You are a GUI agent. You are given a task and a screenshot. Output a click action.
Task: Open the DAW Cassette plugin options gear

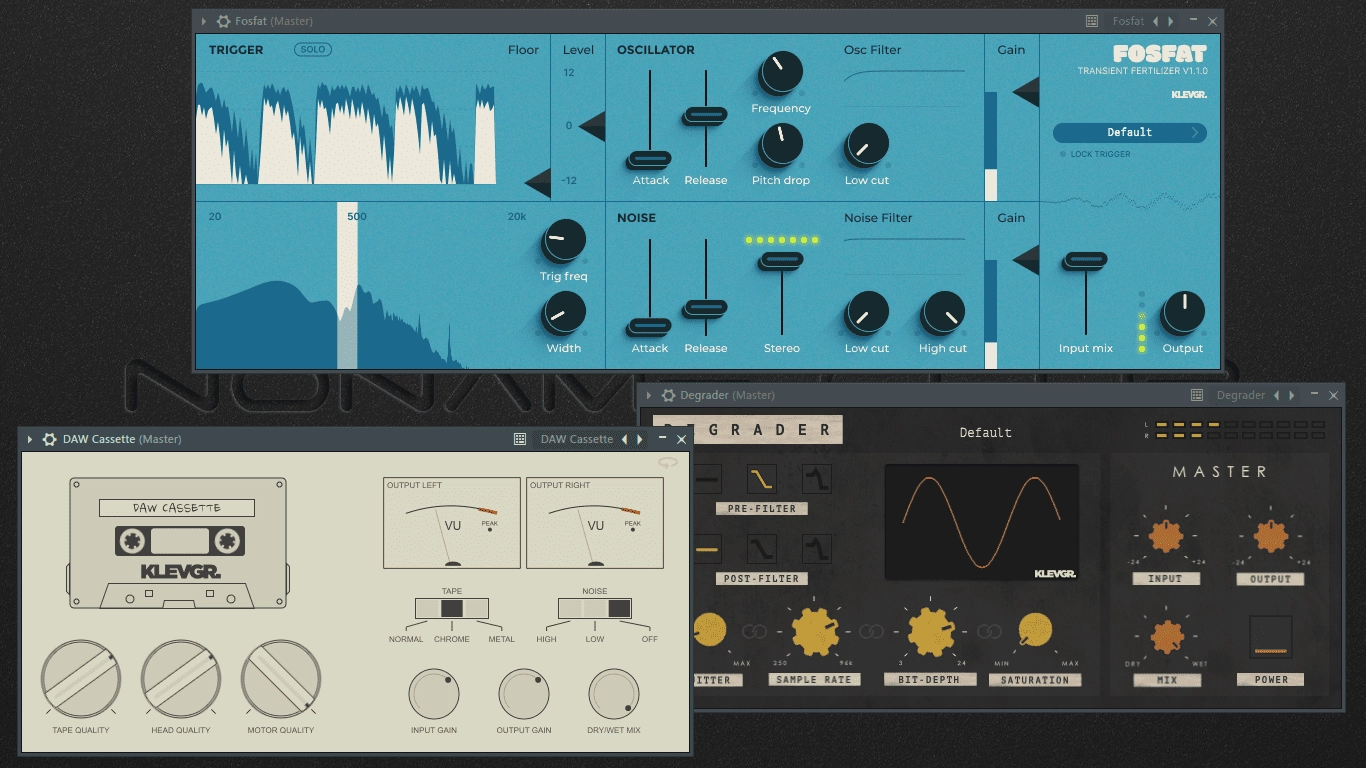point(49,439)
